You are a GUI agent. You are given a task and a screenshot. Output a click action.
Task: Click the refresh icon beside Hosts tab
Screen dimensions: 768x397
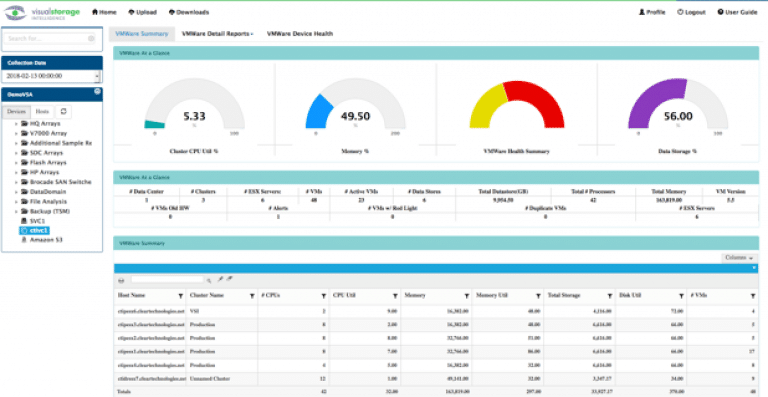[63, 112]
